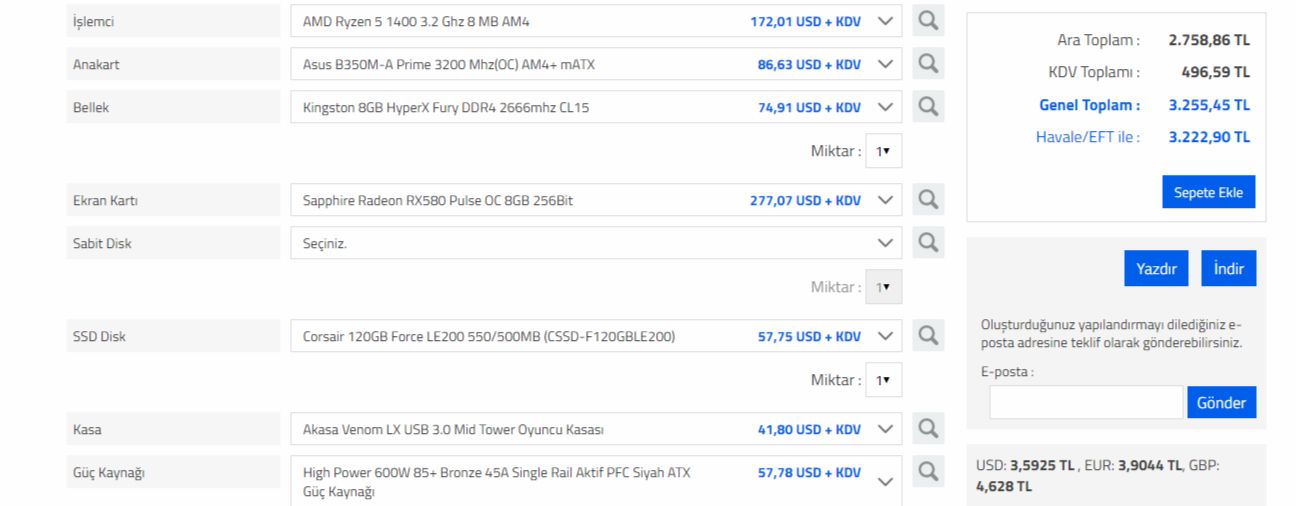Click the İndir download button
The image size is (1296, 506).
tap(1228, 269)
